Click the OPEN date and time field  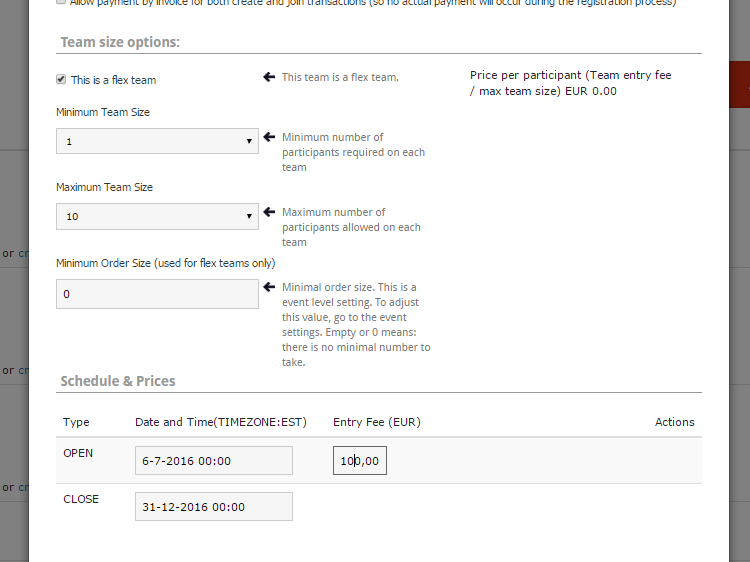coord(214,461)
